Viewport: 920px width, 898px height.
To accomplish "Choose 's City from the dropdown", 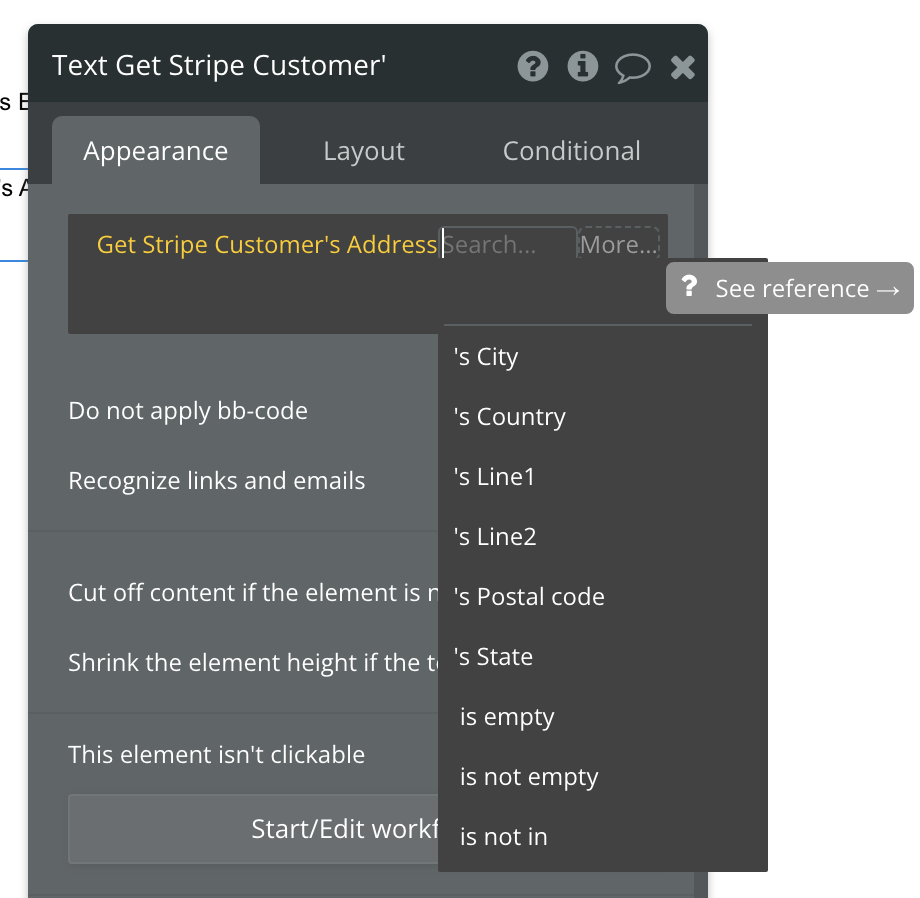I will click(x=486, y=357).
